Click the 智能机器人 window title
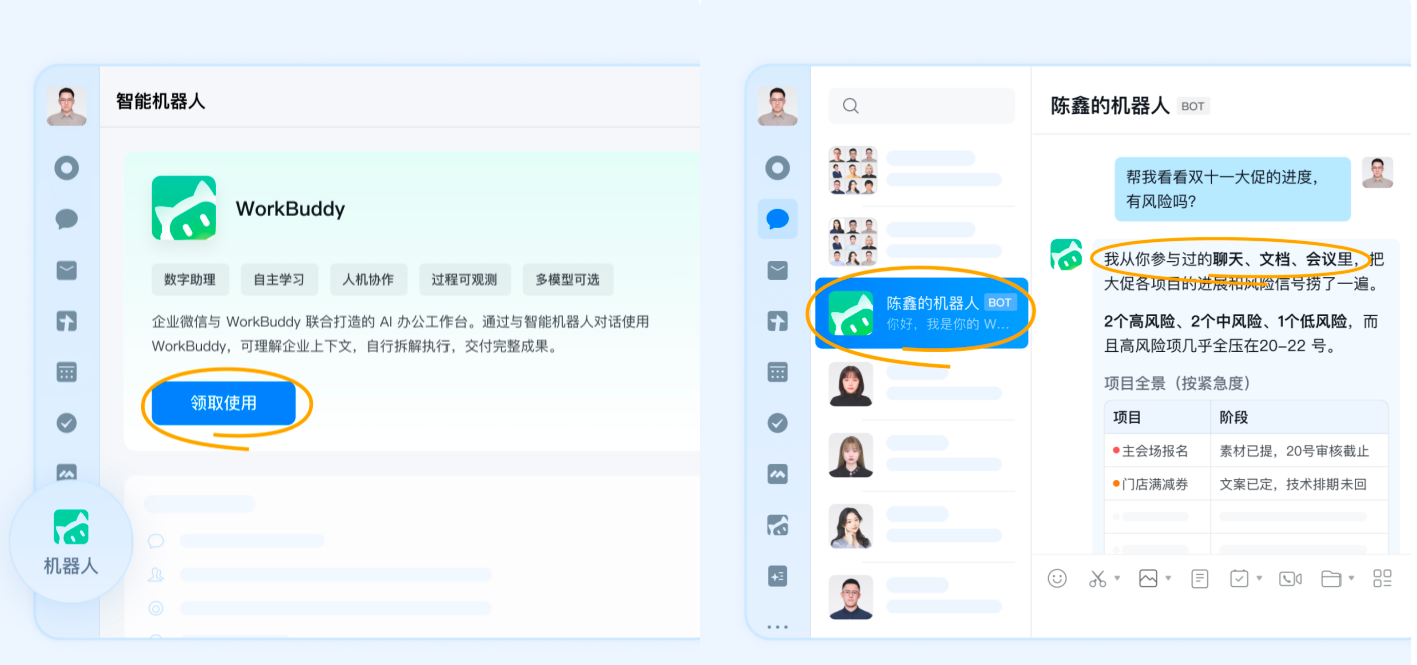 161,101
